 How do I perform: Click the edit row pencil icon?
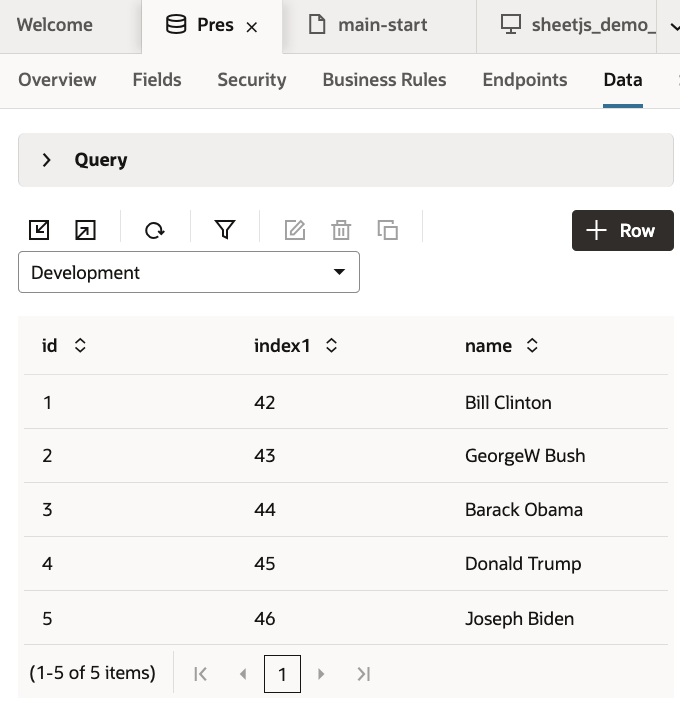(294, 231)
